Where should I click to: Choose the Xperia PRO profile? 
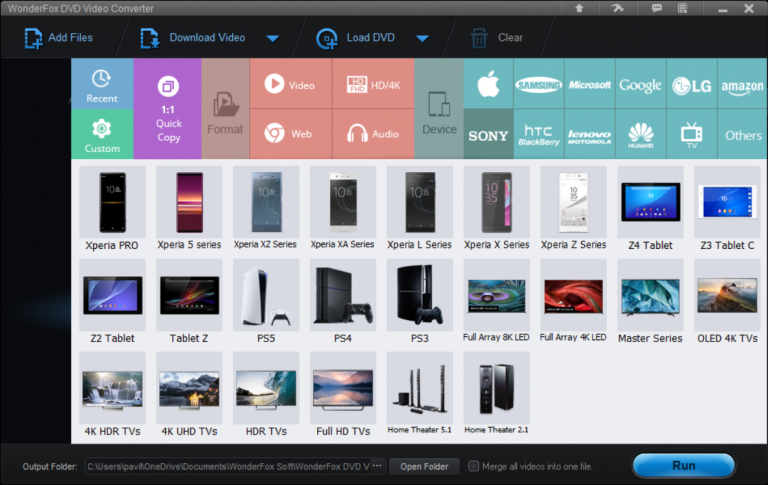click(x=112, y=209)
